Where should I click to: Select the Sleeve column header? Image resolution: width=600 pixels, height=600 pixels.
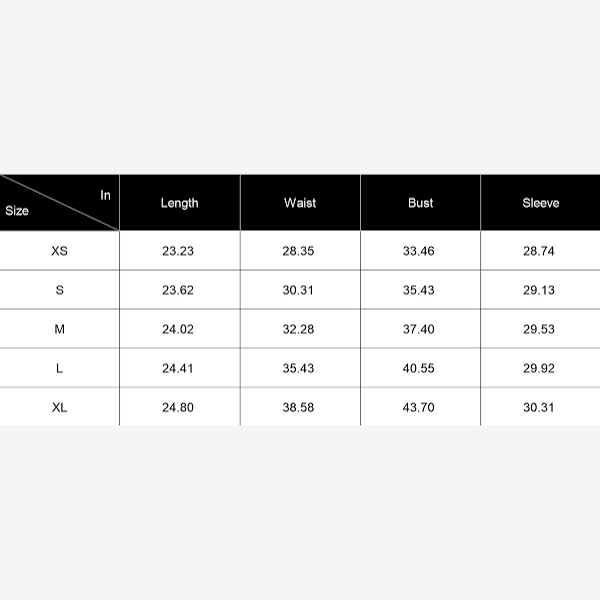[540, 203]
